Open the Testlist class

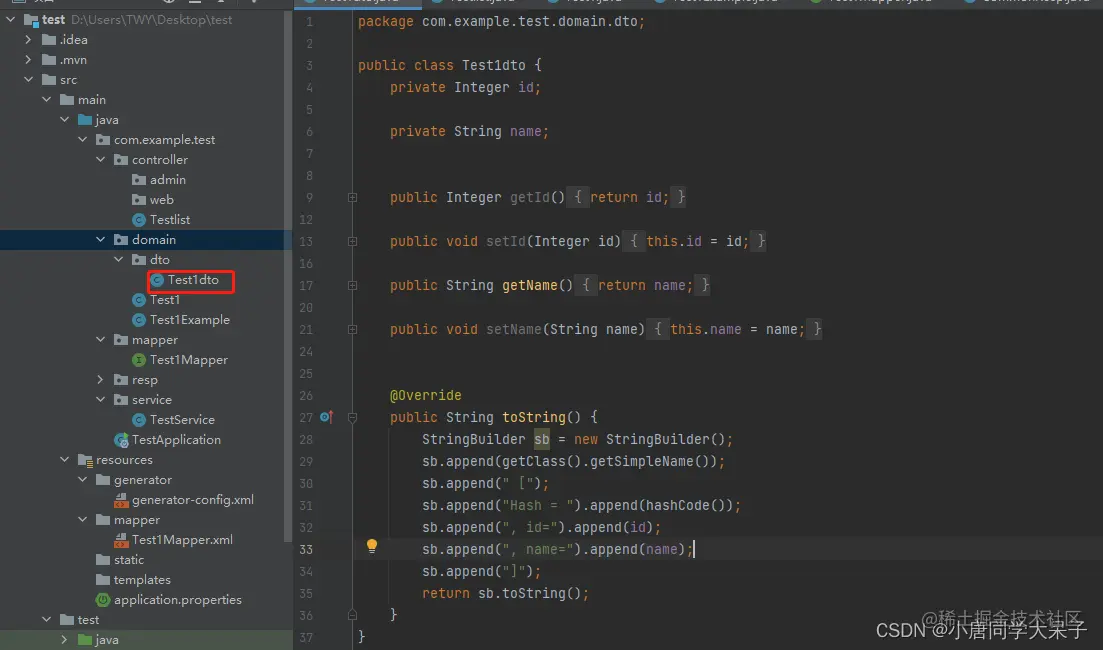[x=170, y=219]
